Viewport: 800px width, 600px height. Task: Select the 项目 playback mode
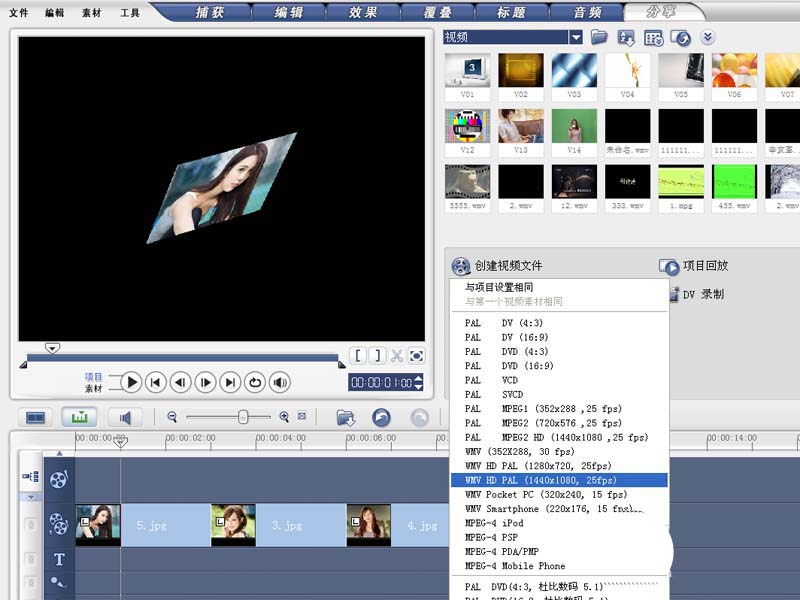[93, 377]
